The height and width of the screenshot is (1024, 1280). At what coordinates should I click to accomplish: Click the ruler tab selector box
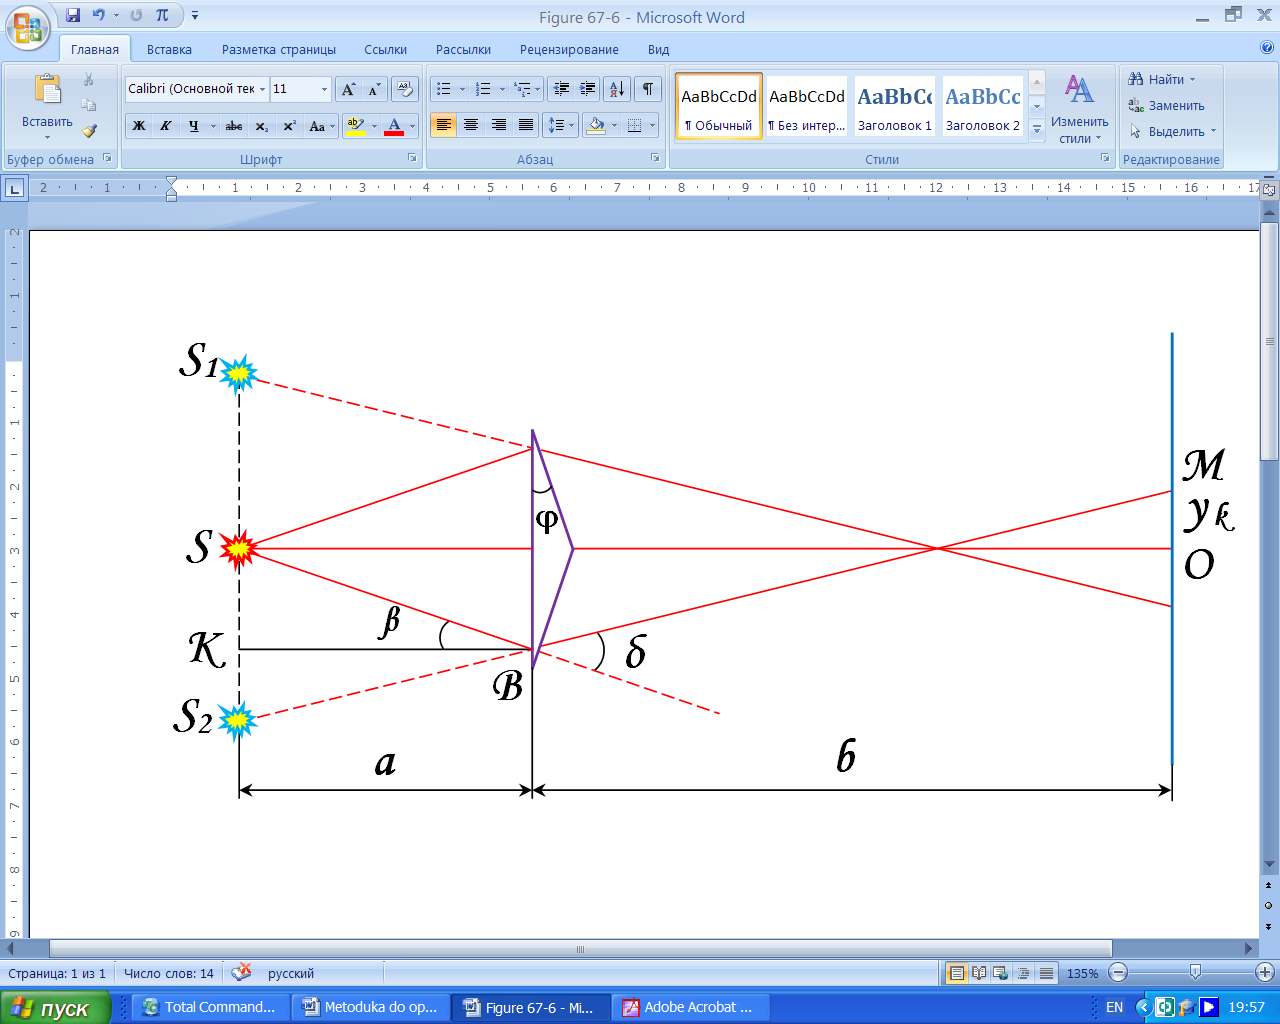[x=14, y=187]
